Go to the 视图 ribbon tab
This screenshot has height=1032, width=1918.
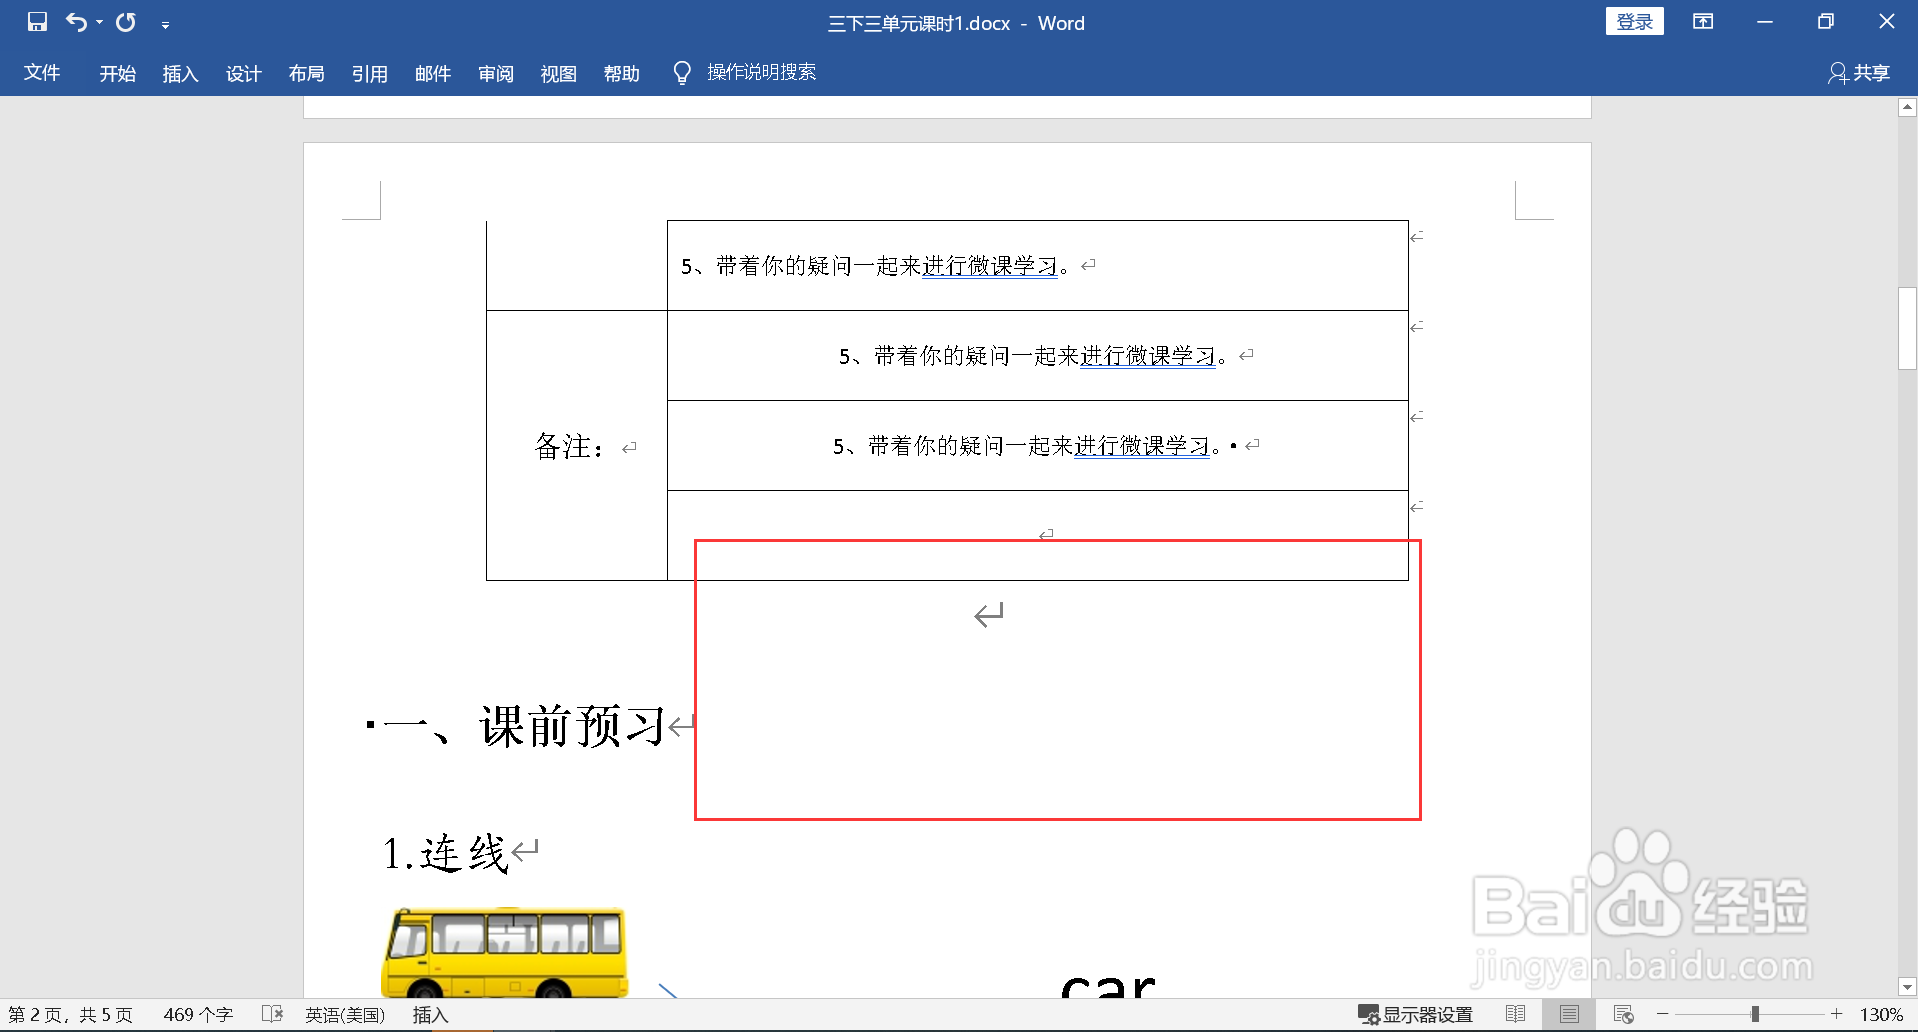559,73
